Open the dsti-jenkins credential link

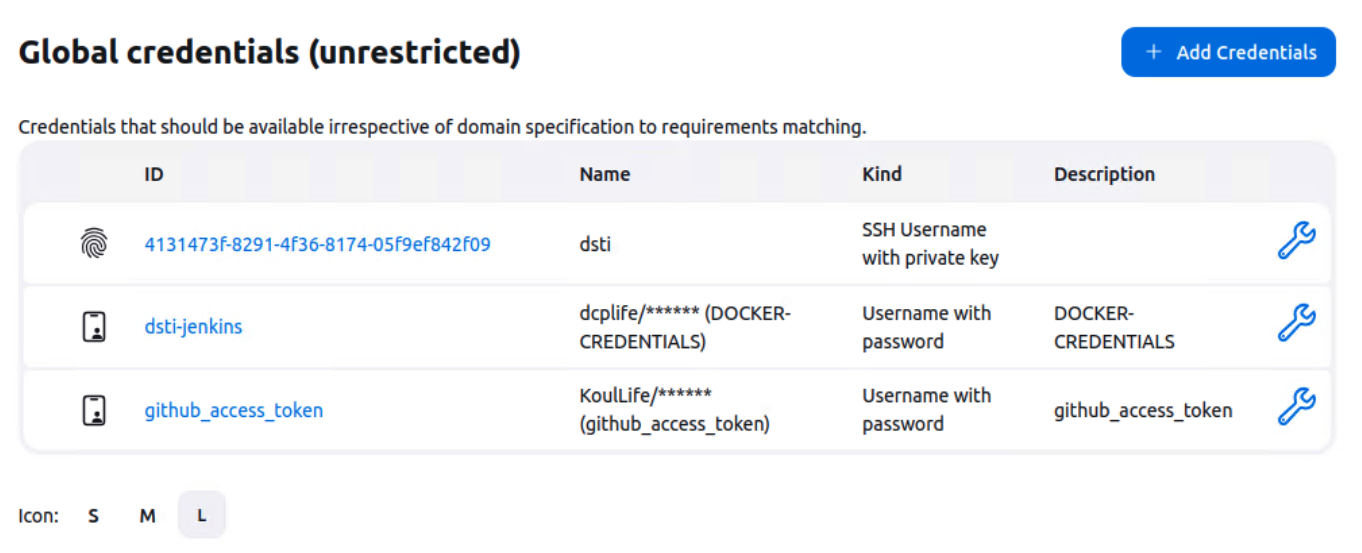[x=193, y=327]
